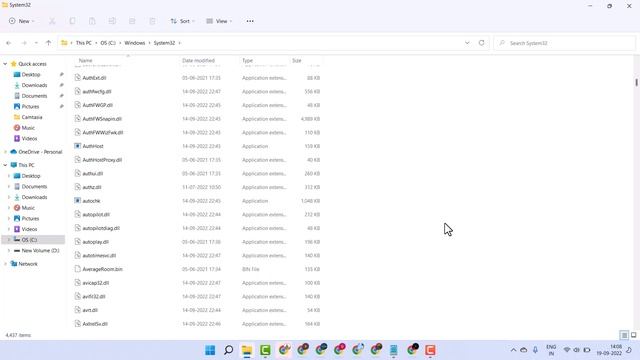
Task: Open red Camtasia recorder icon on taskbar
Action: pos(430,350)
